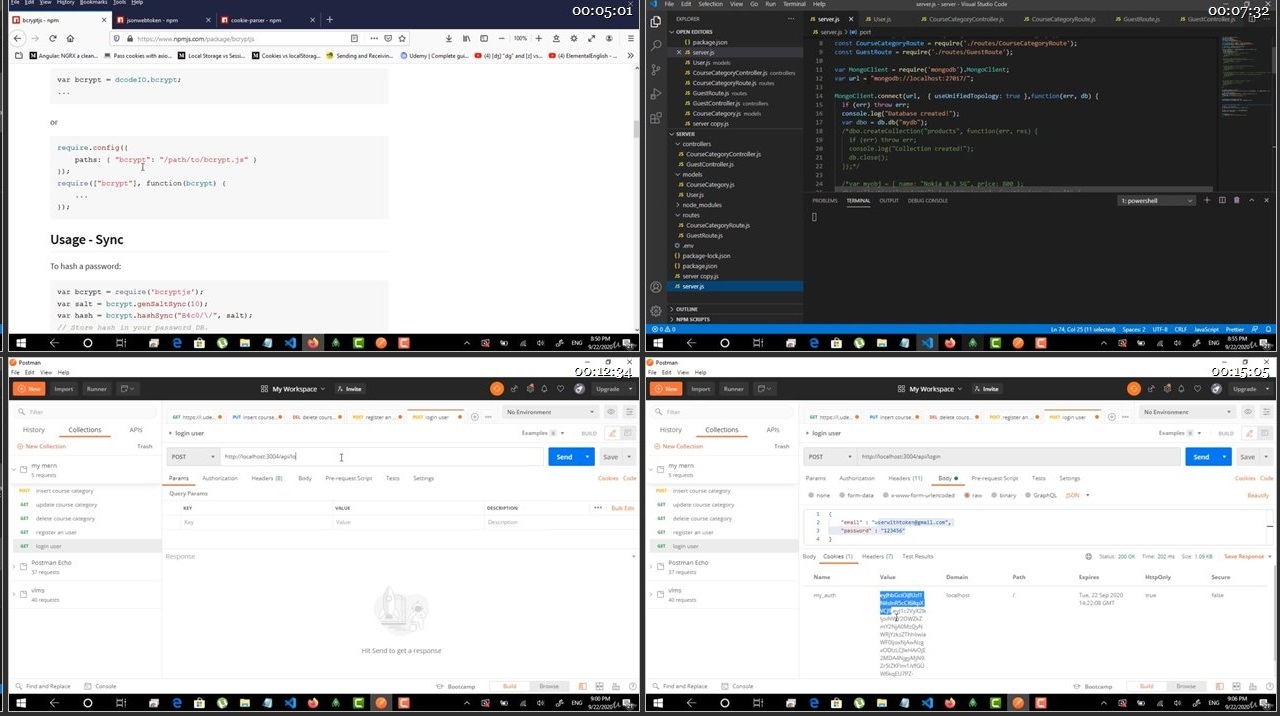Click the Firefox page vertical scrollbar
The width and height of the screenshot is (1280, 716).
(x=636, y=130)
